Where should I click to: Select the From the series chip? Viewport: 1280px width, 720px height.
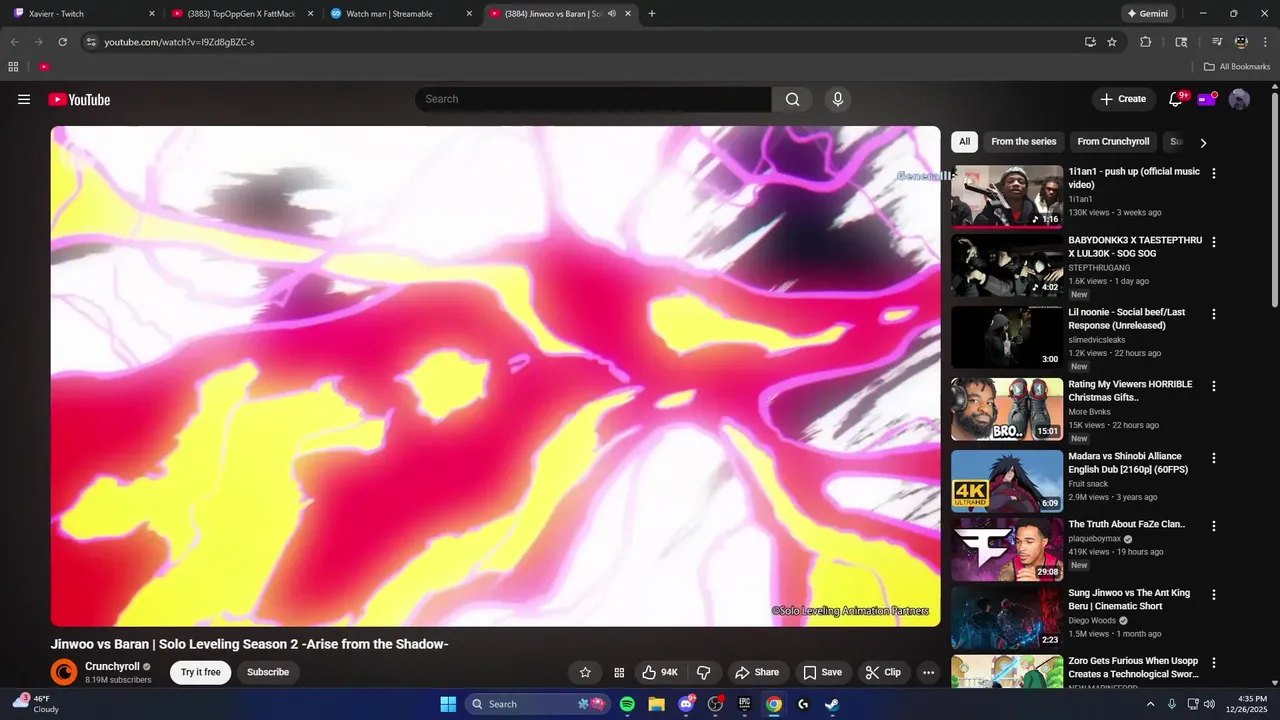1023,142
